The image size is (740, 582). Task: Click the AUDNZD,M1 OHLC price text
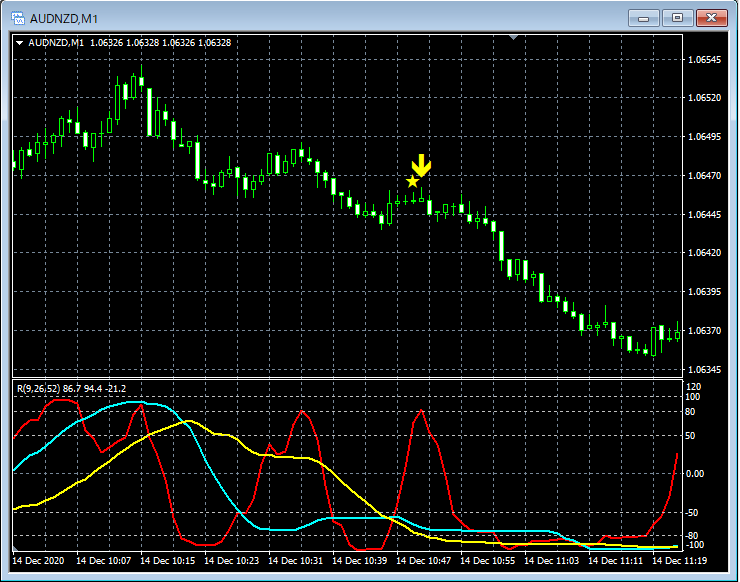tap(160, 43)
